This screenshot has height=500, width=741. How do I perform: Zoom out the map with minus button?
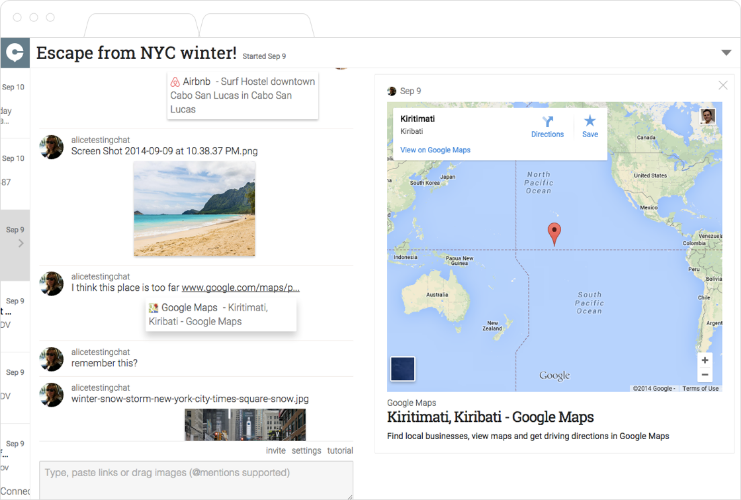coord(705,375)
